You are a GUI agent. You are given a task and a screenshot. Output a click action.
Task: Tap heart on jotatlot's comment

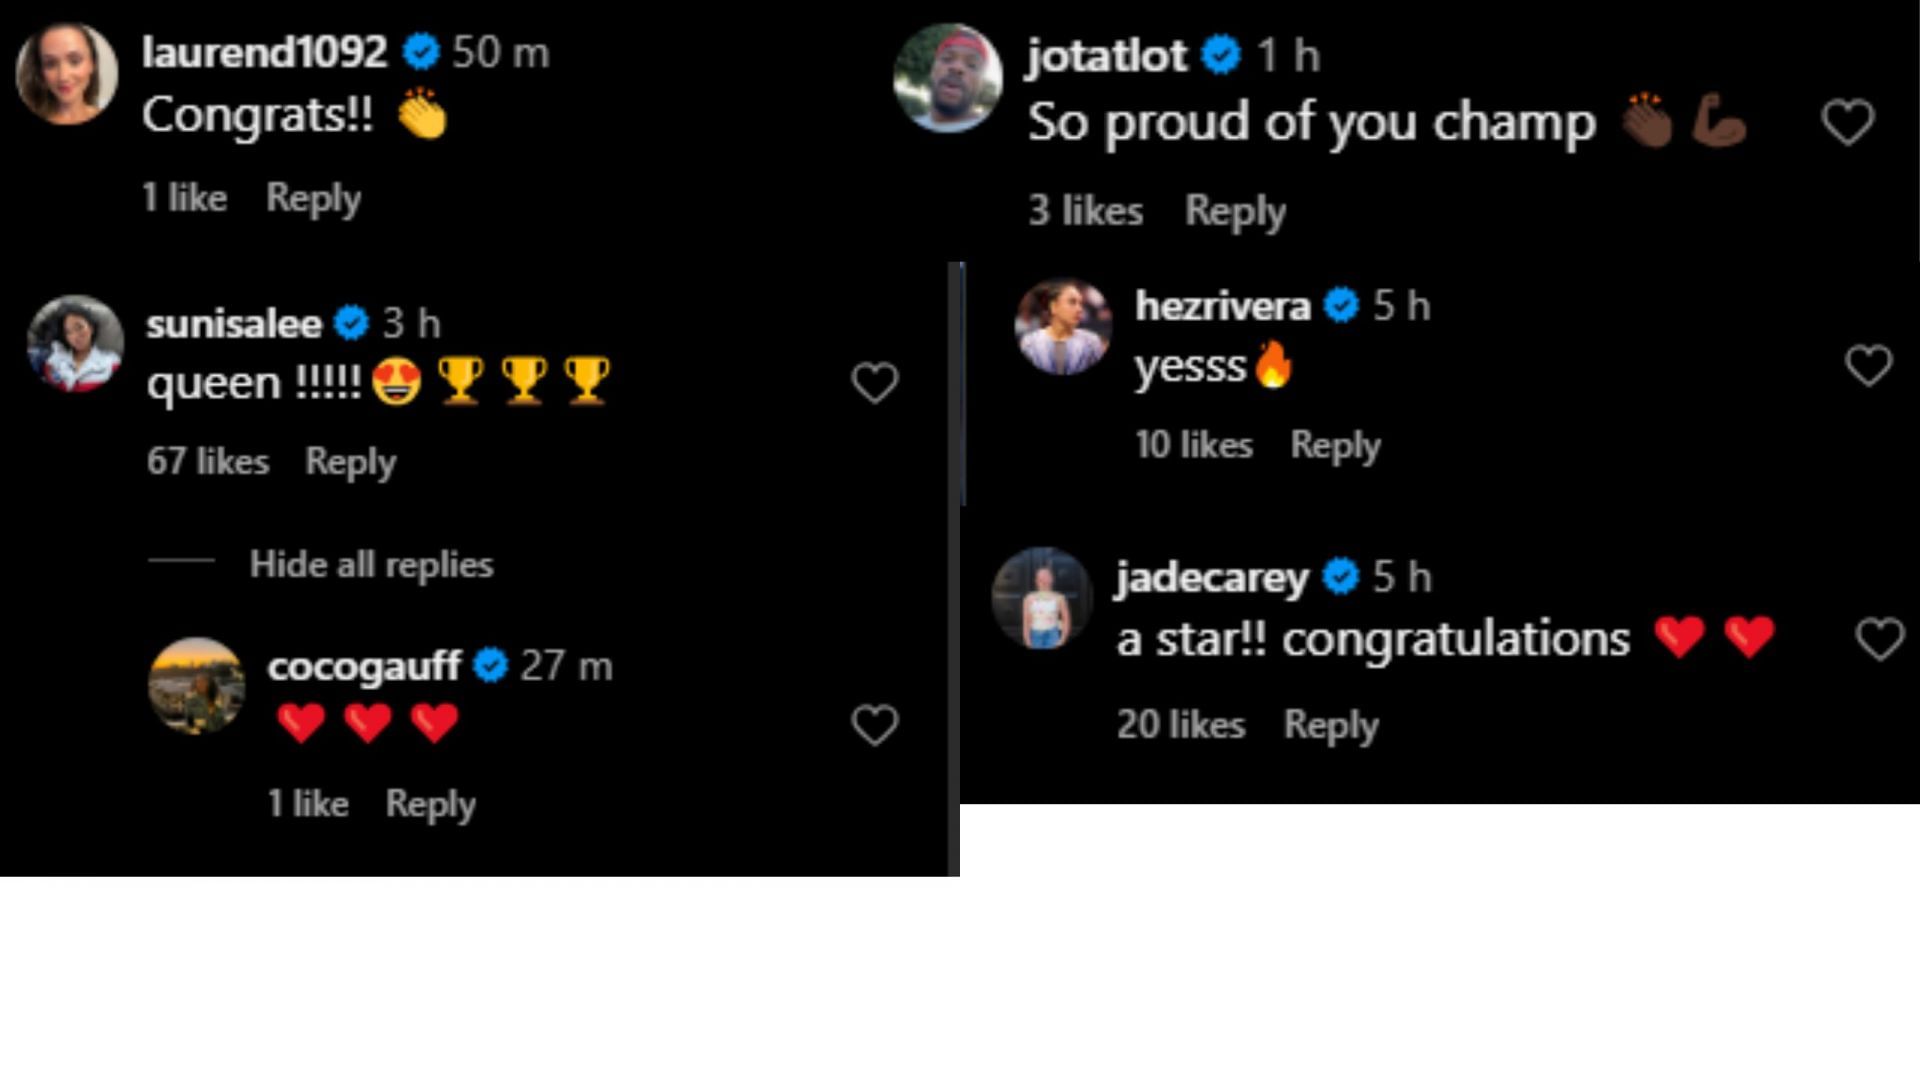(1847, 122)
